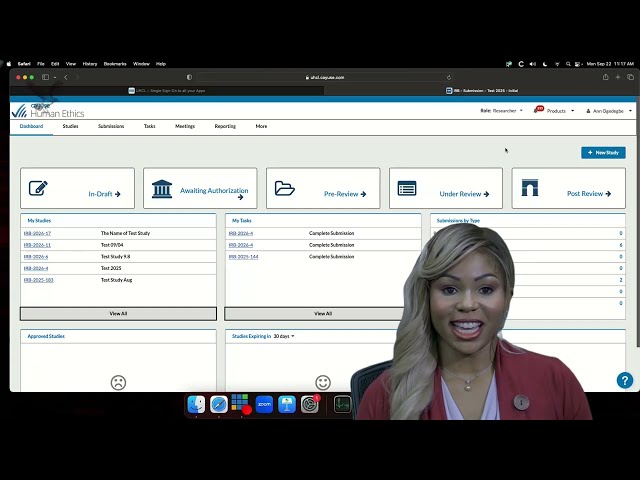This screenshot has height=480, width=640.
Task: Click the open folder icon for Pre-Review
Action: point(284,188)
